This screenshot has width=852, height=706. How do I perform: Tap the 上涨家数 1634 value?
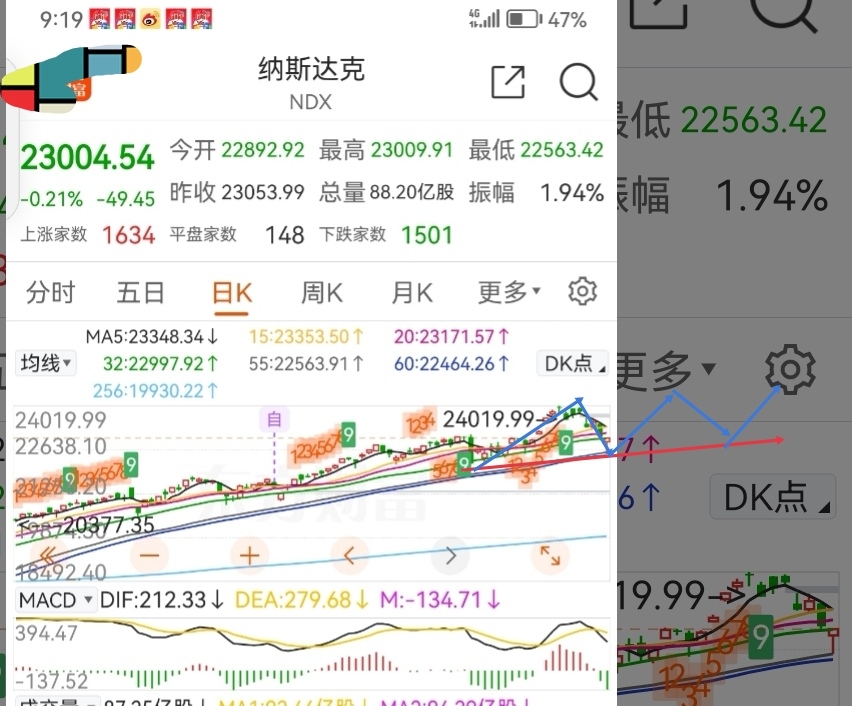coord(129,235)
